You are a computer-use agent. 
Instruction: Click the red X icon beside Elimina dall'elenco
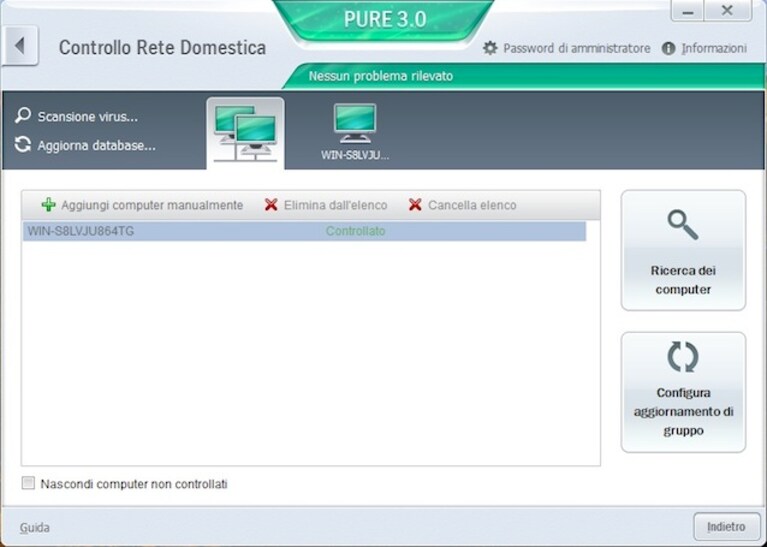pos(271,205)
